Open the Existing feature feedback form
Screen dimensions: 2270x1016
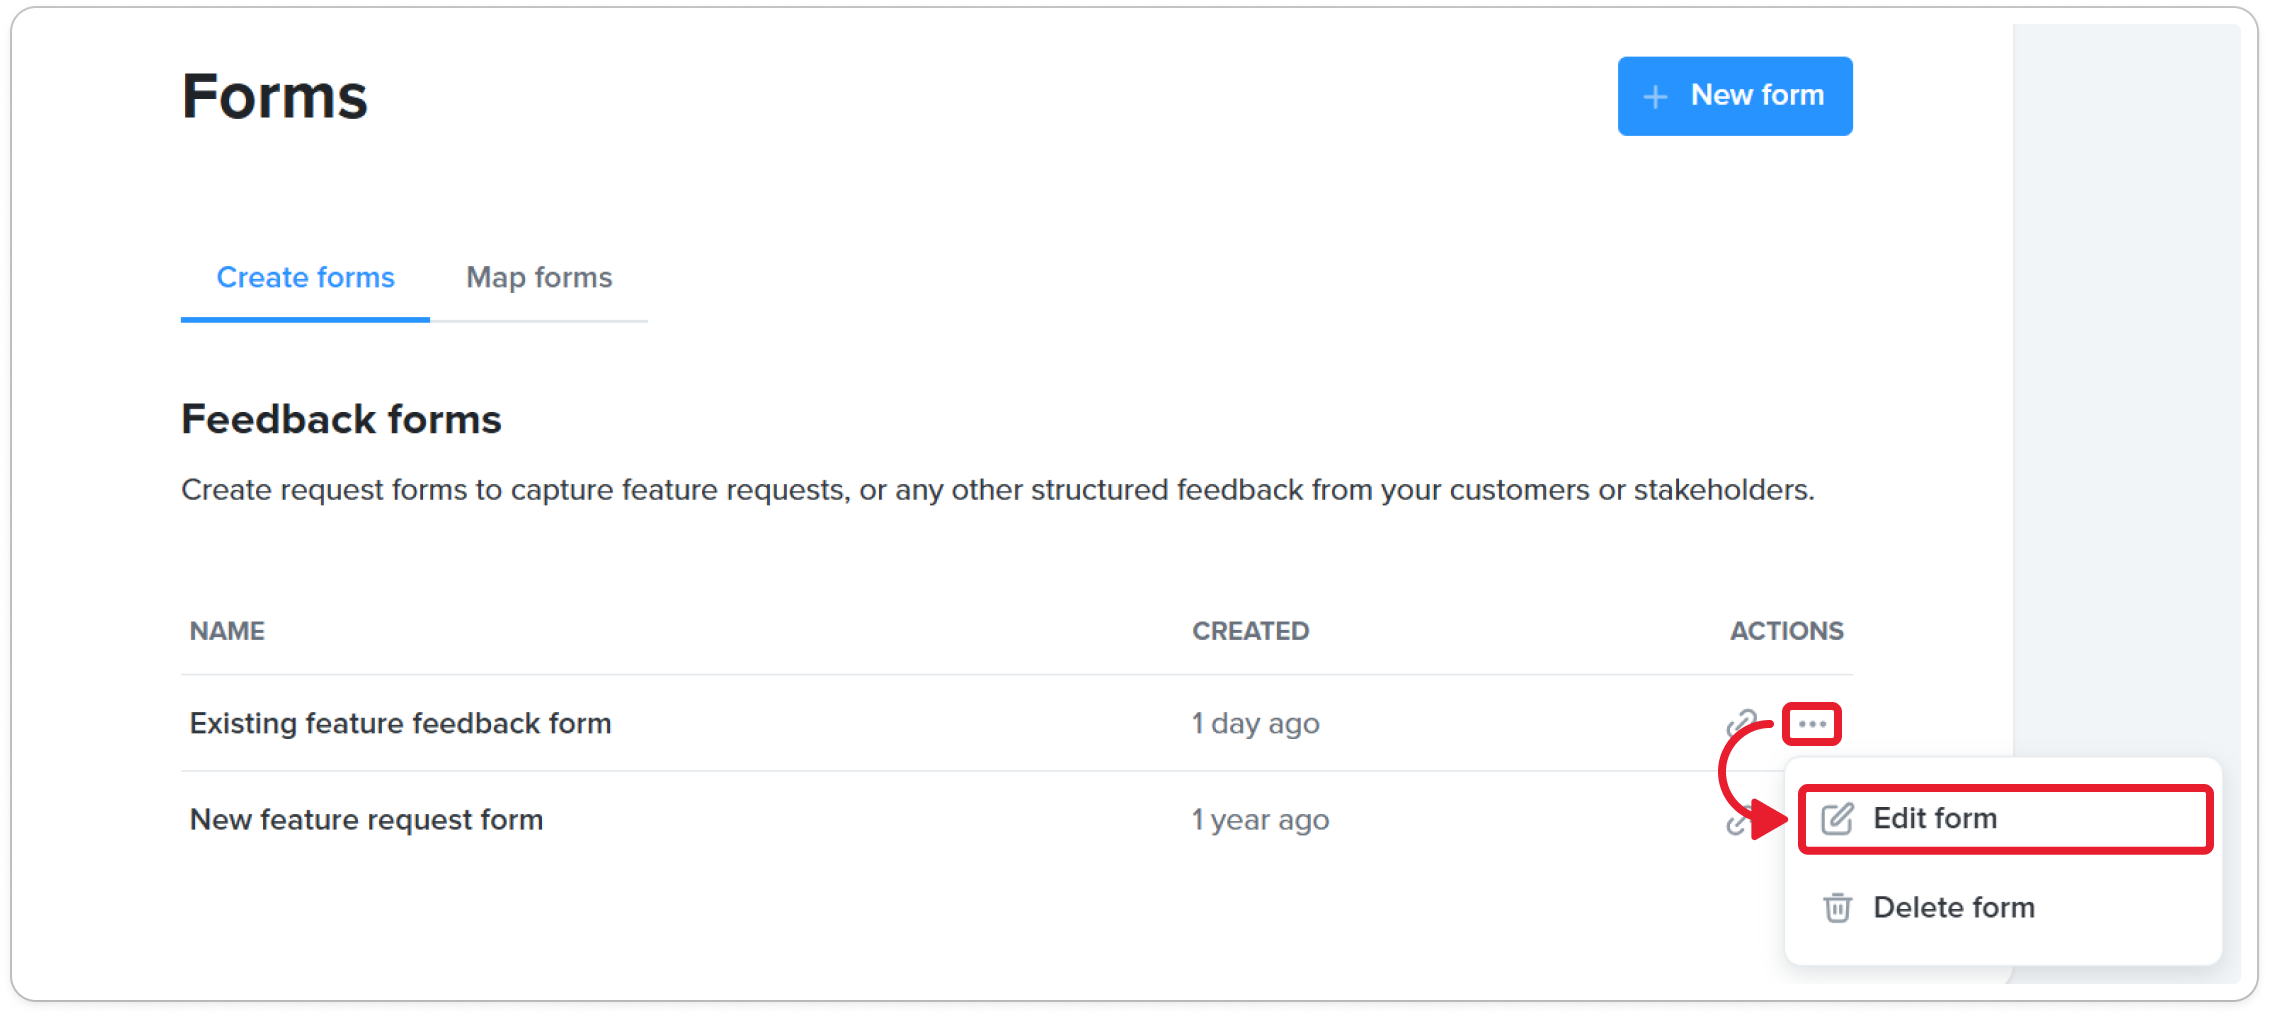click(400, 723)
